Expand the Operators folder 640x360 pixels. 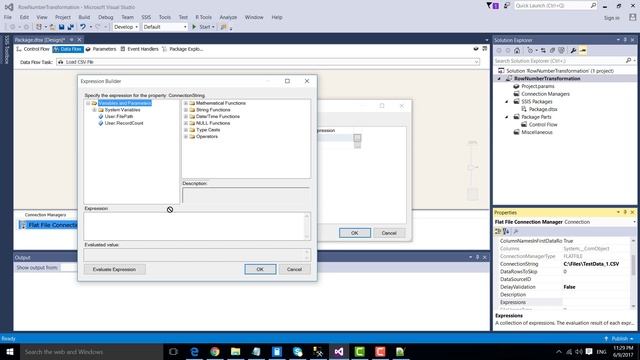coord(186,136)
